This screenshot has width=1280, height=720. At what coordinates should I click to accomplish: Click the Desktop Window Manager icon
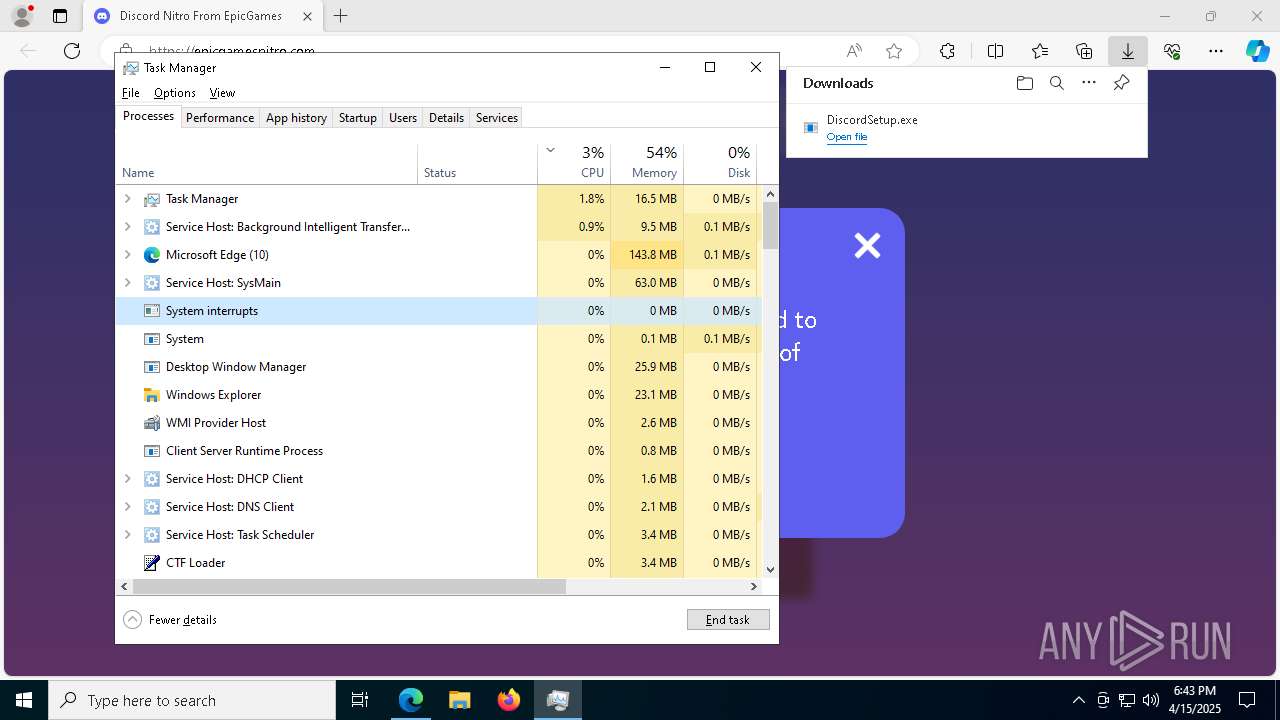(x=152, y=367)
